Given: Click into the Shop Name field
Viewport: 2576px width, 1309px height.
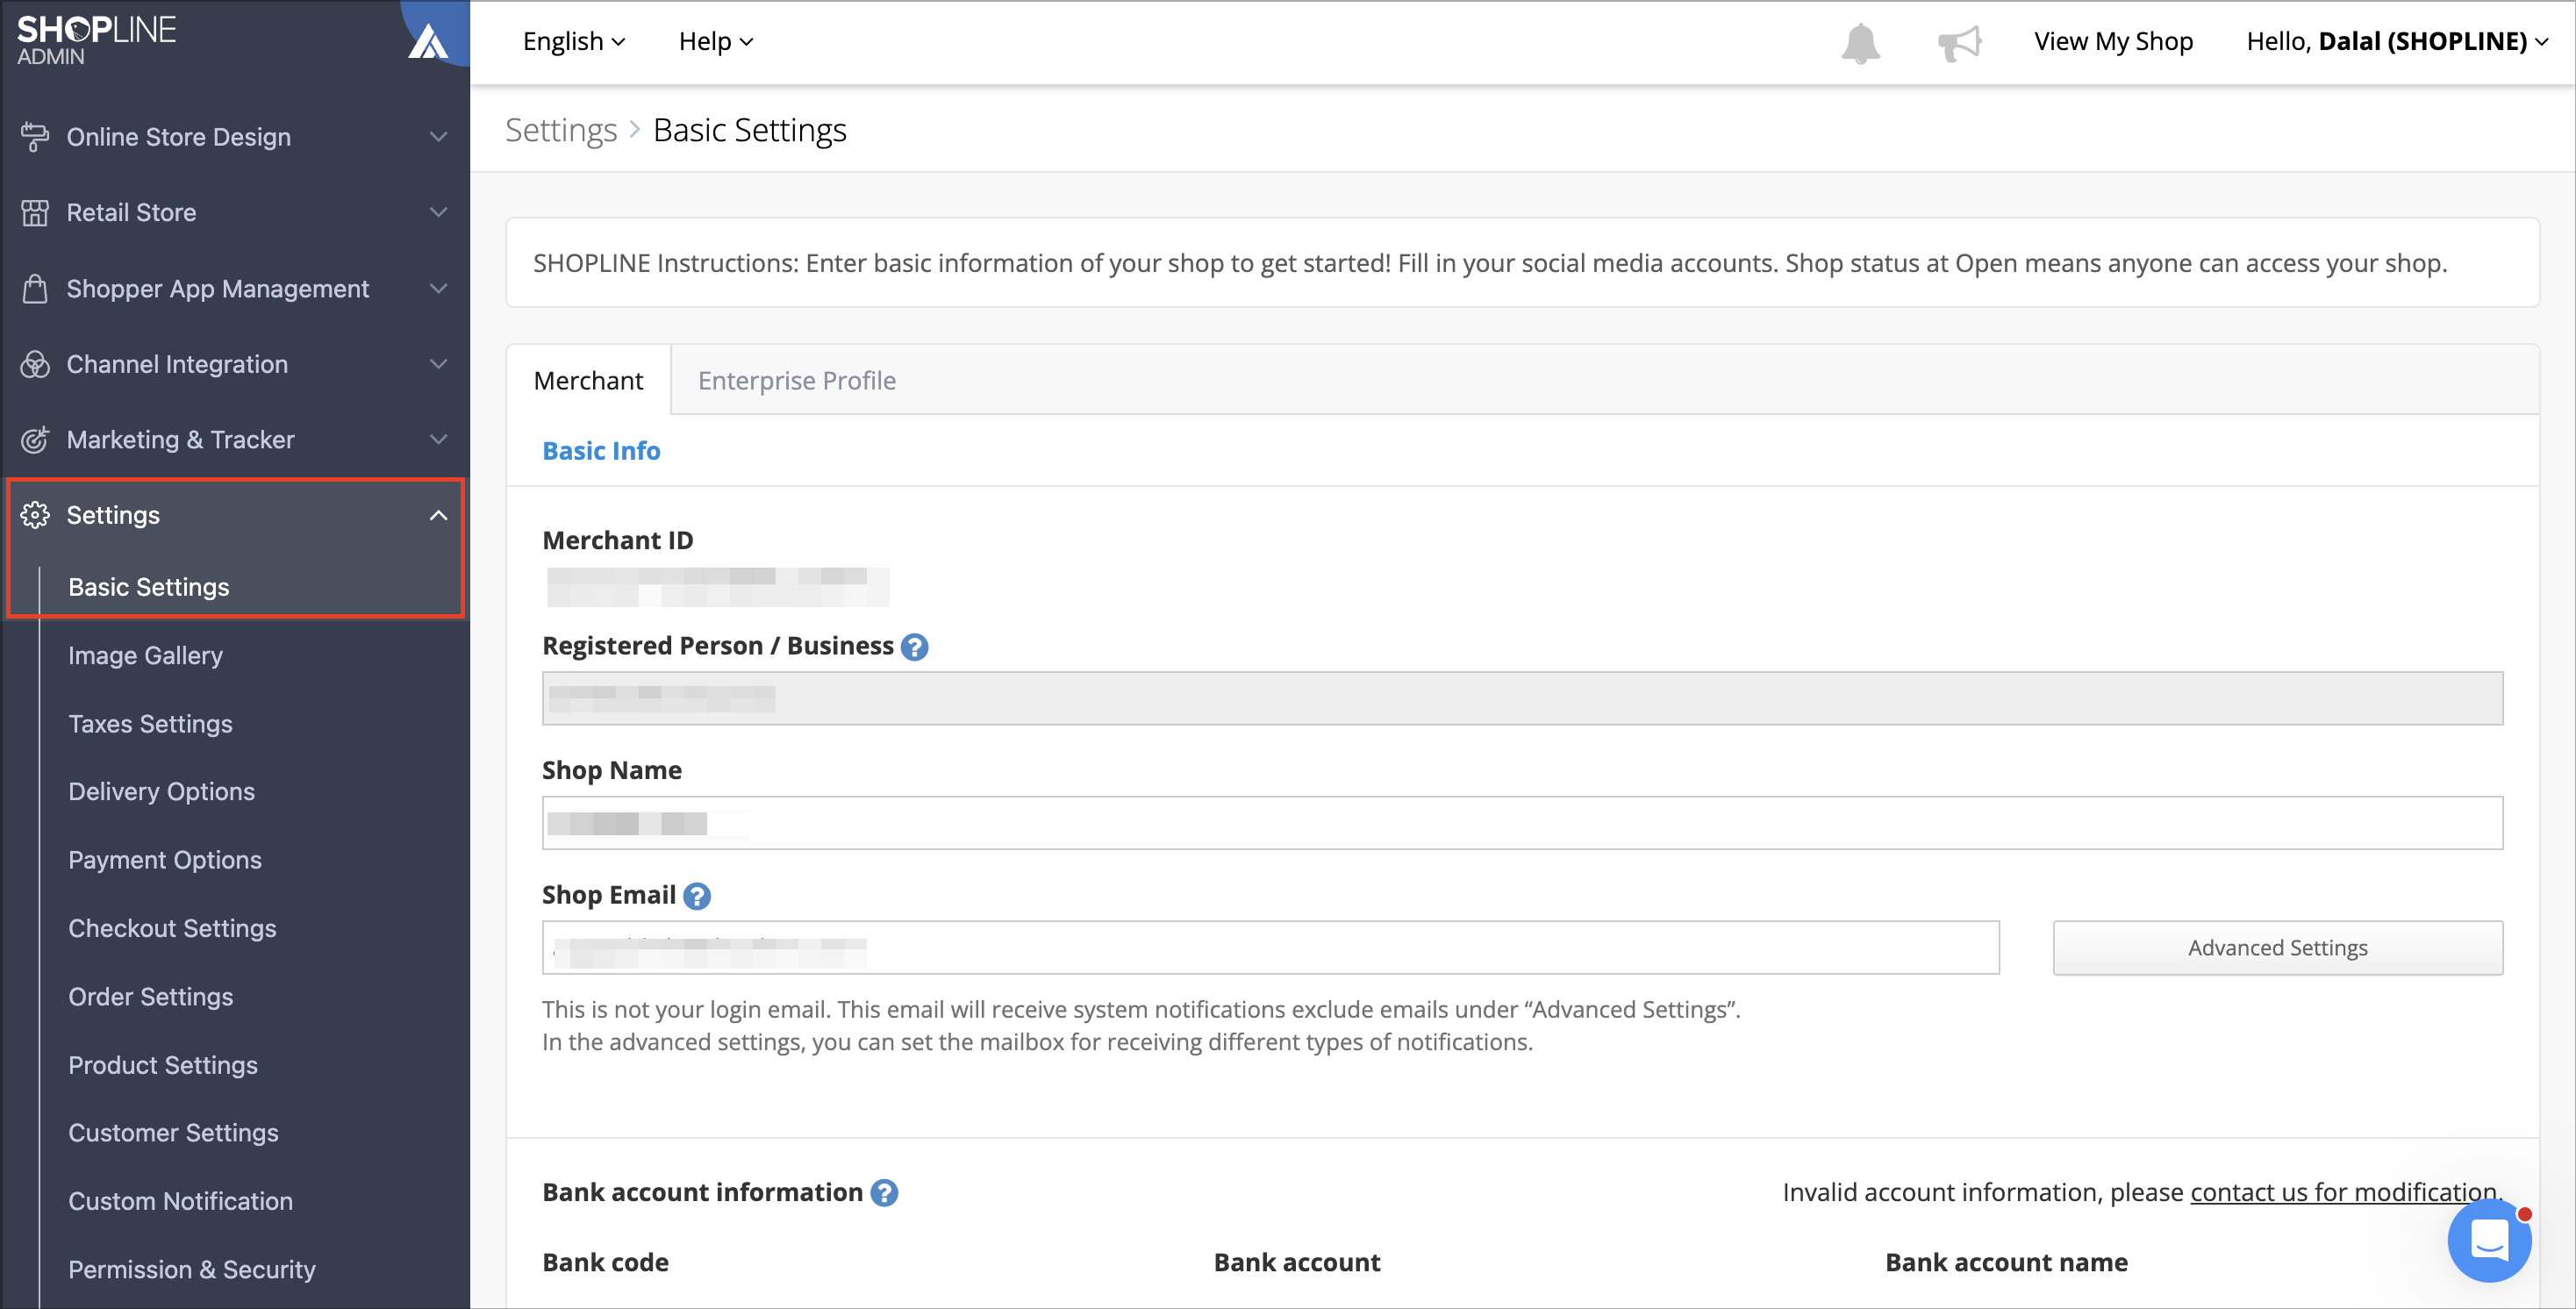Looking at the screenshot, I should click(1522, 824).
